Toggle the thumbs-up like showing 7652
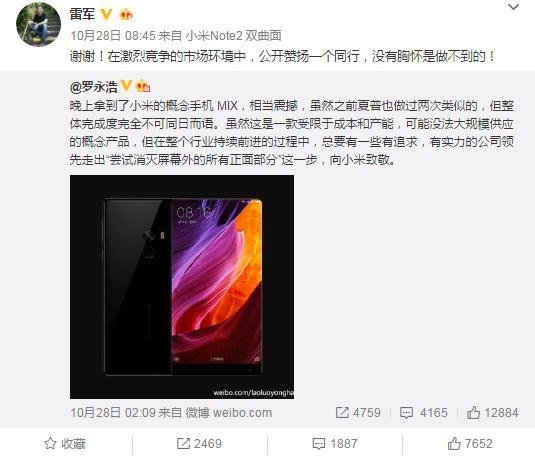Image resolution: width=535 pixels, height=460 pixels. [x=470, y=444]
